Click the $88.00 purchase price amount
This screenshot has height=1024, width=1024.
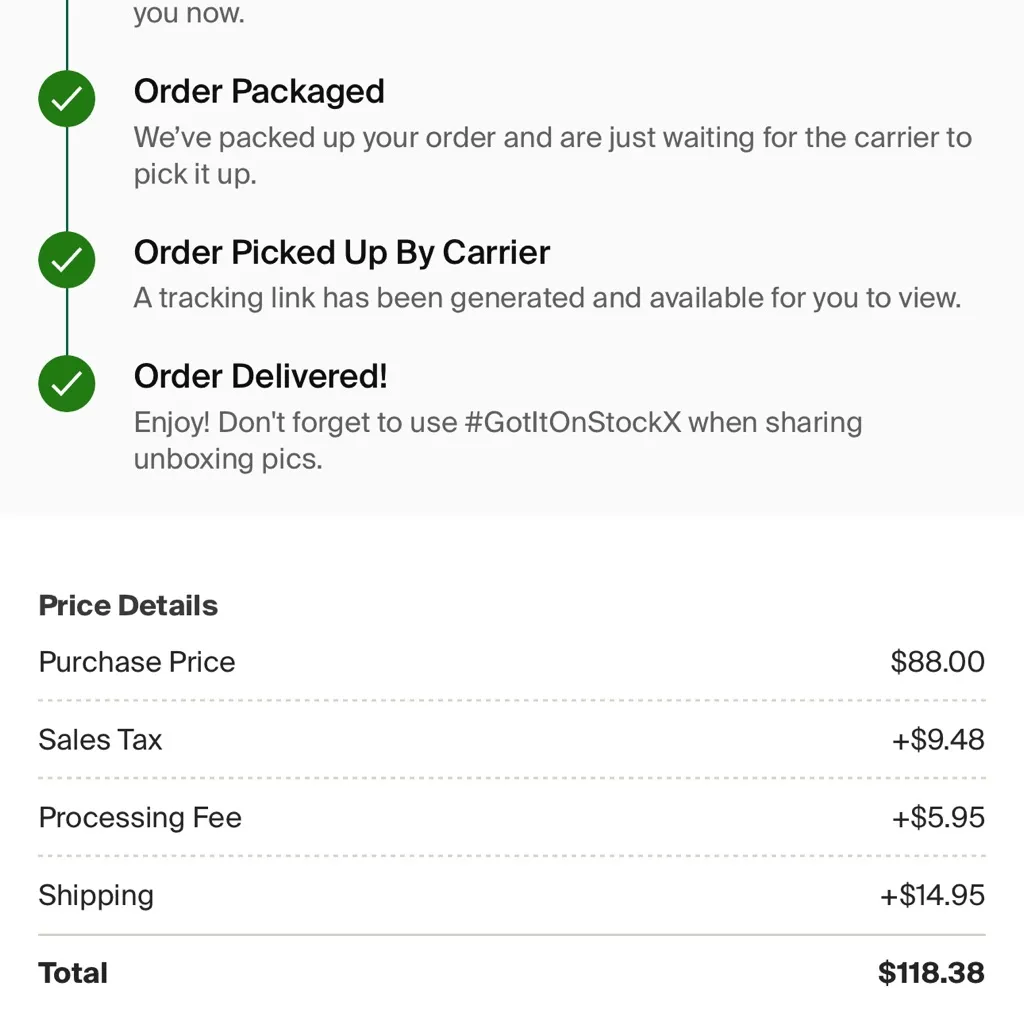(937, 662)
